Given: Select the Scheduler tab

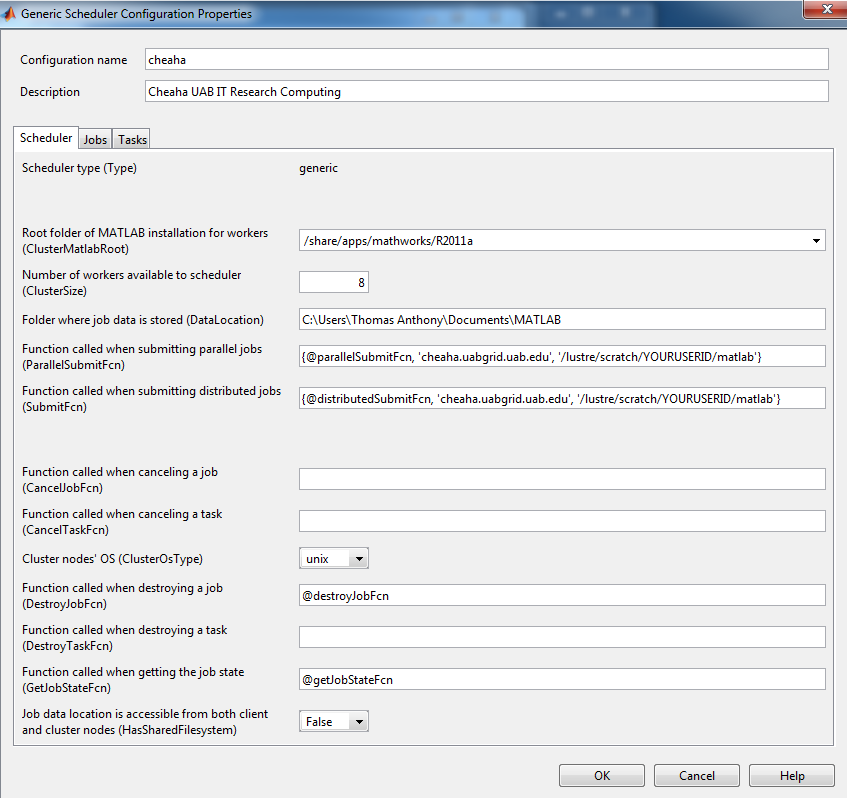Looking at the screenshot, I should tap(46, 138).
